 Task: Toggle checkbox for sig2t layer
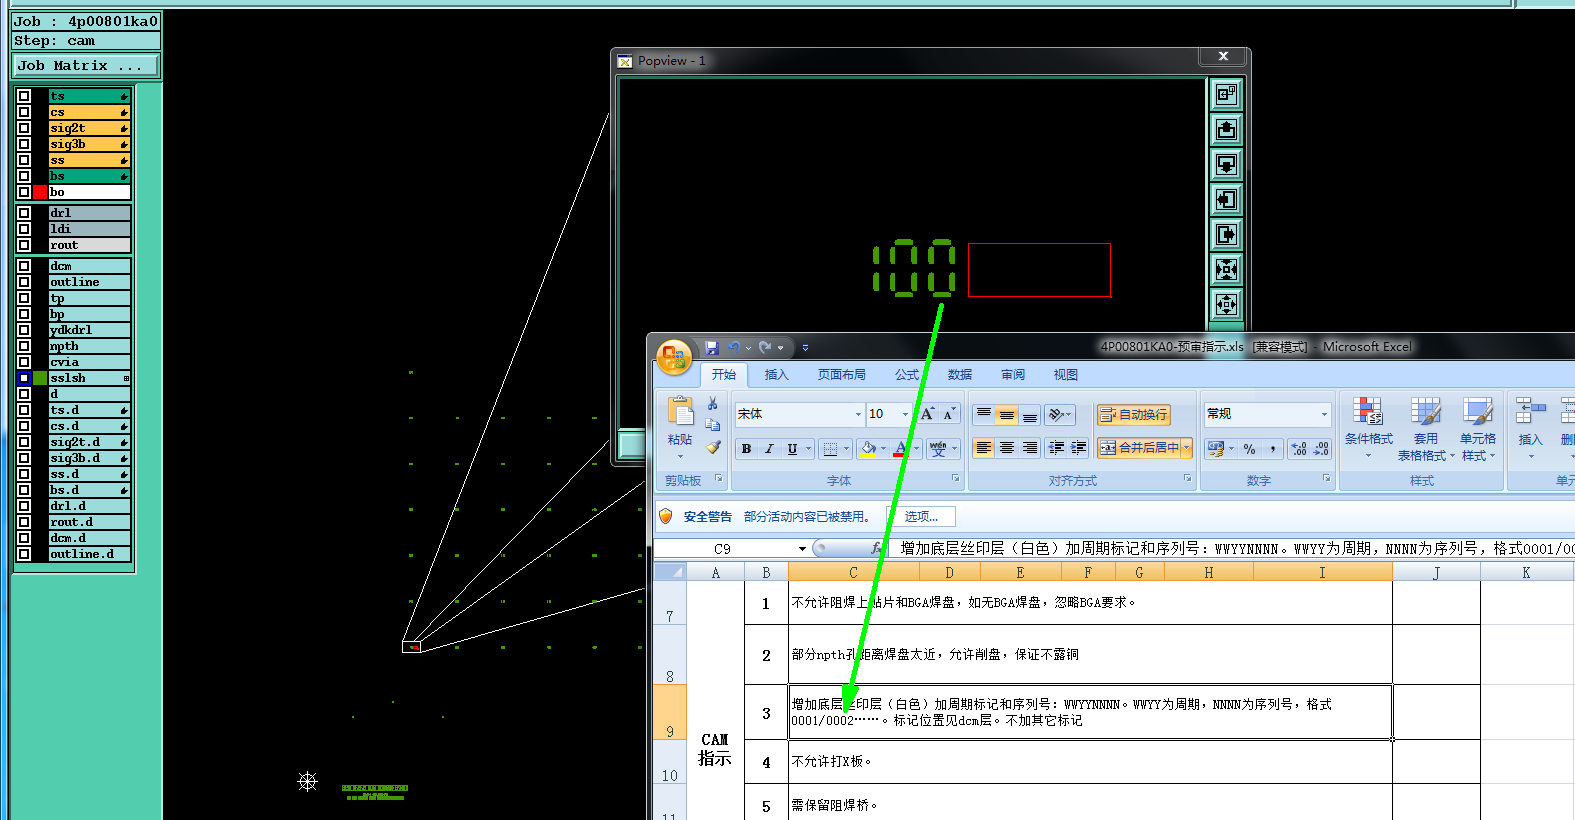click(24, 128)
